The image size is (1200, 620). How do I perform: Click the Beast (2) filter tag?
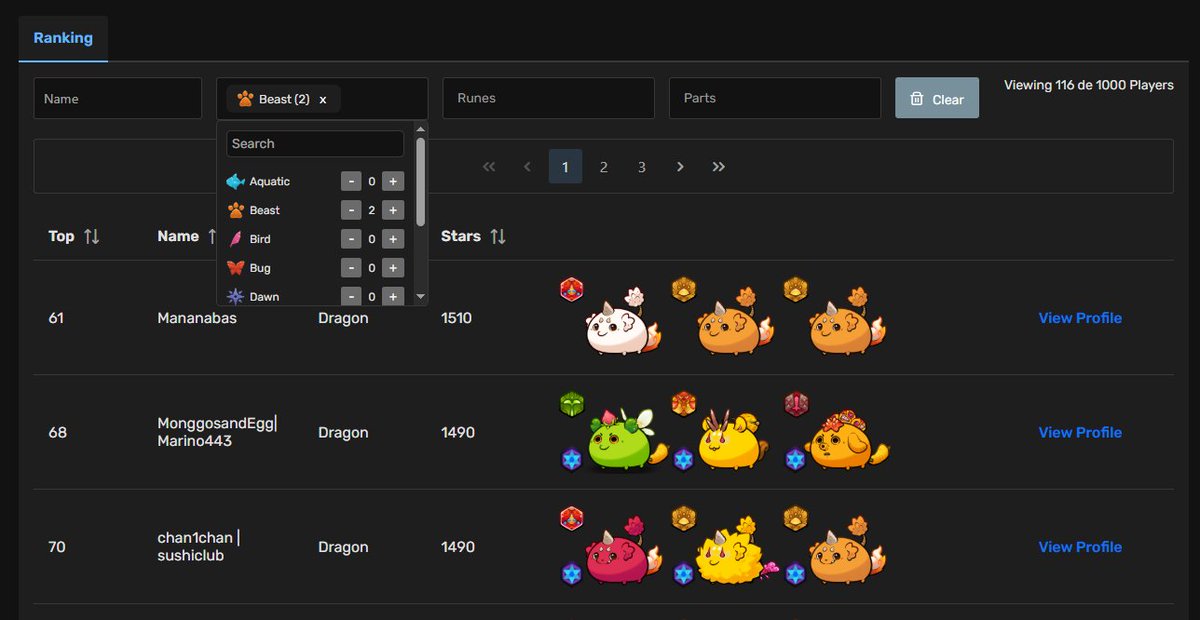point(283,99)
